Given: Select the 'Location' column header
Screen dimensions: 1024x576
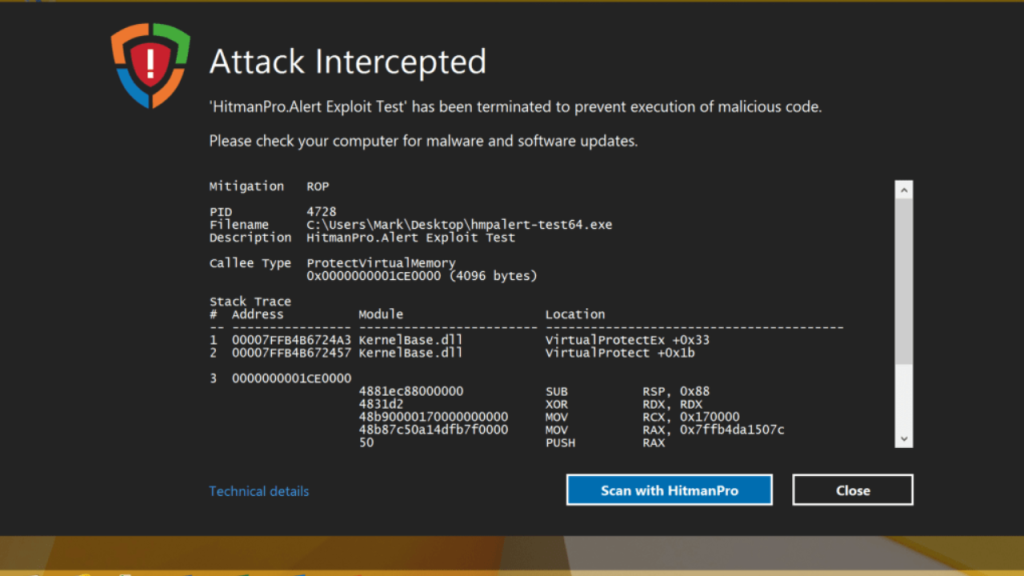Looking at the screenshot, I should click(x=575, y=314).
